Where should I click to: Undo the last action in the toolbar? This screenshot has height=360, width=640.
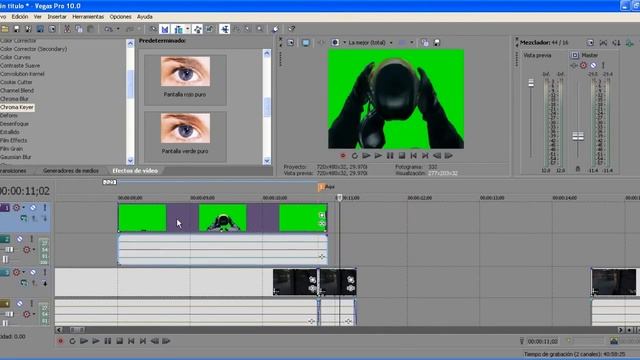108,29
